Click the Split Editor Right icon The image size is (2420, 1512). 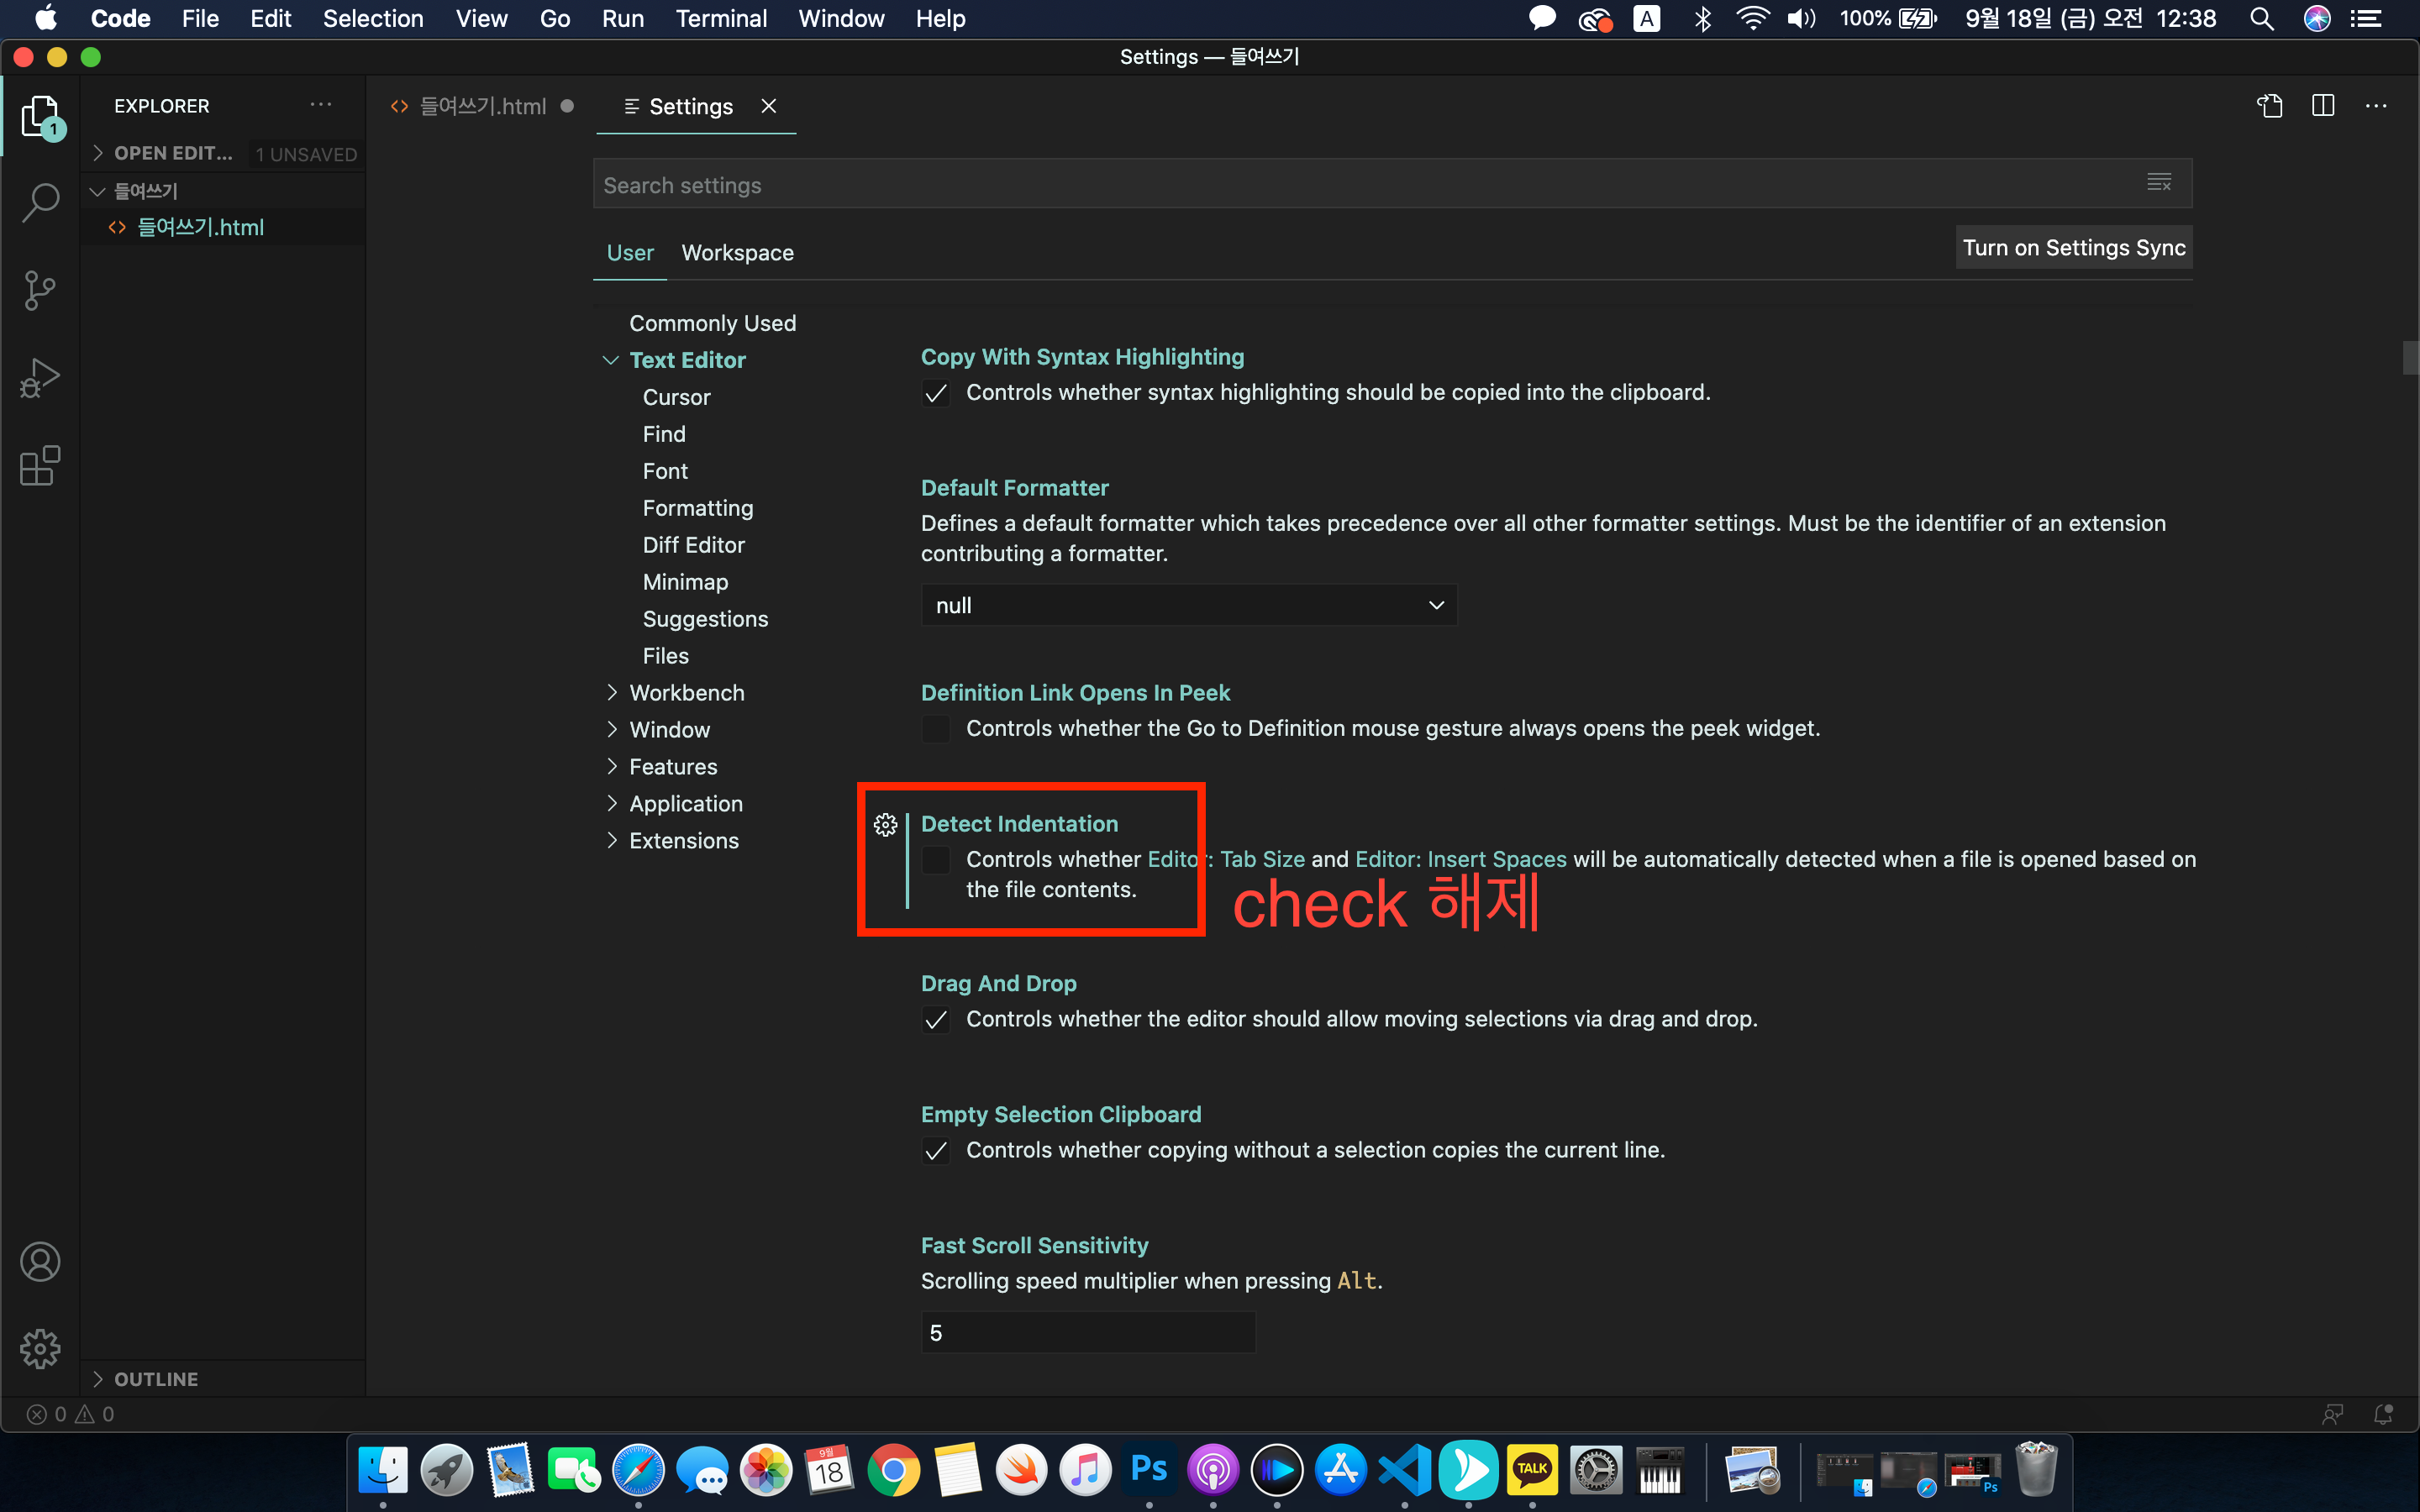click(x=2322, y=106)
